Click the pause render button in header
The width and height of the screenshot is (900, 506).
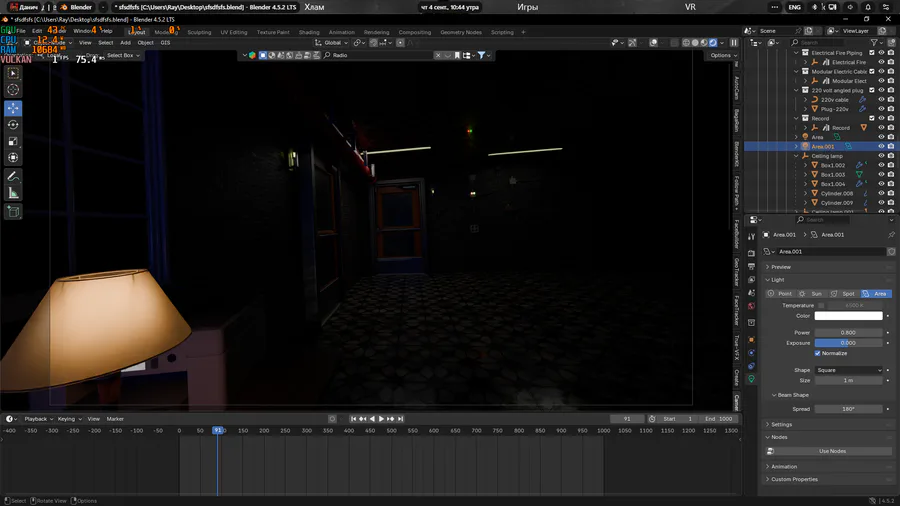click(734, 42)
